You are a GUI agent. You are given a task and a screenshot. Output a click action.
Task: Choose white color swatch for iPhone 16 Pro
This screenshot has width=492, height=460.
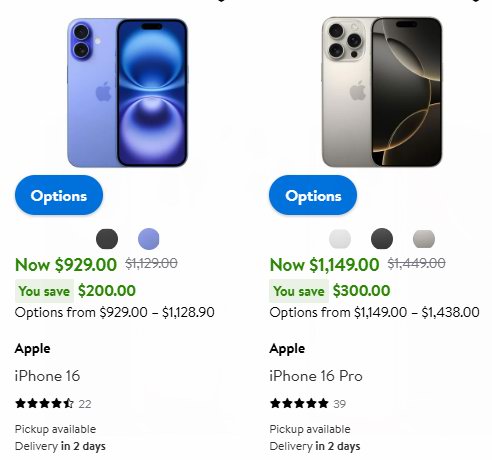[340, 239]
